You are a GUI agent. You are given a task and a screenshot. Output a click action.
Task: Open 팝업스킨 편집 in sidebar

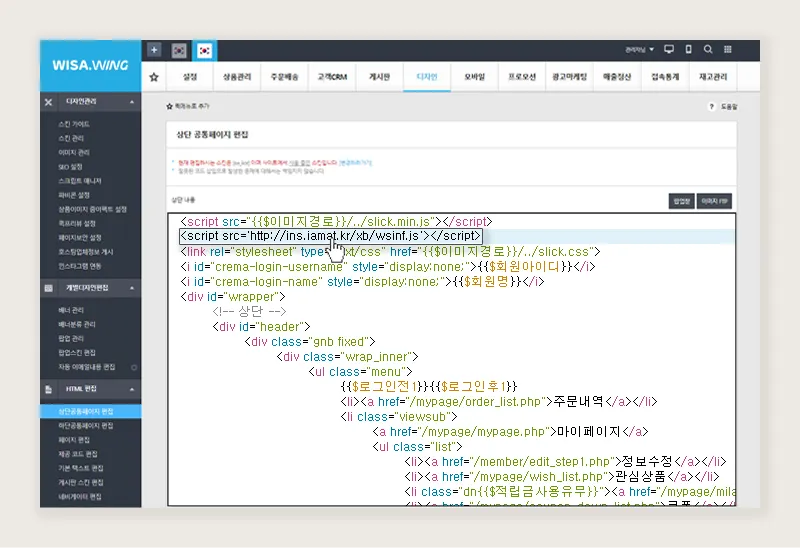[77, 353]
